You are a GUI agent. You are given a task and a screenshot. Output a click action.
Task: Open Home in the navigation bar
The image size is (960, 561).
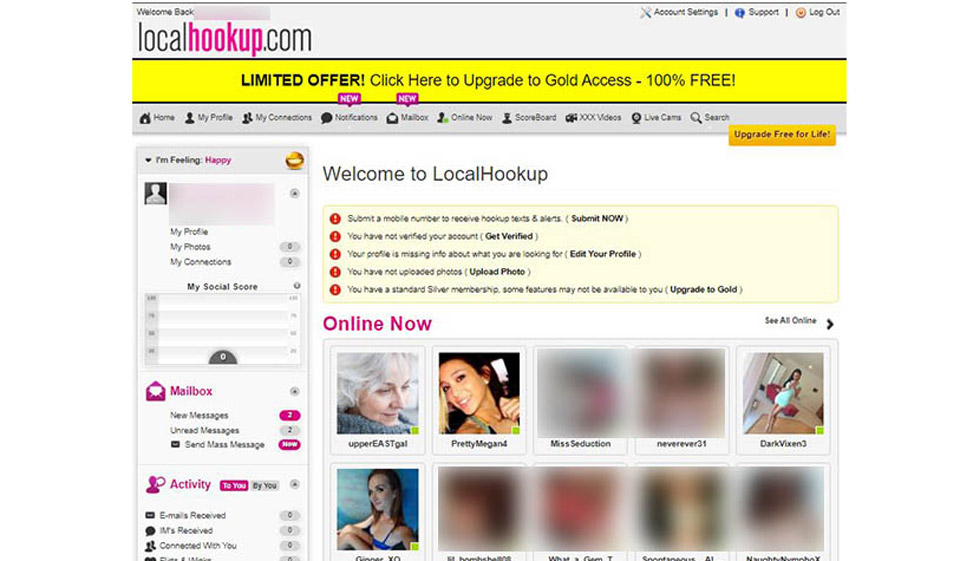tap(157, 118)
